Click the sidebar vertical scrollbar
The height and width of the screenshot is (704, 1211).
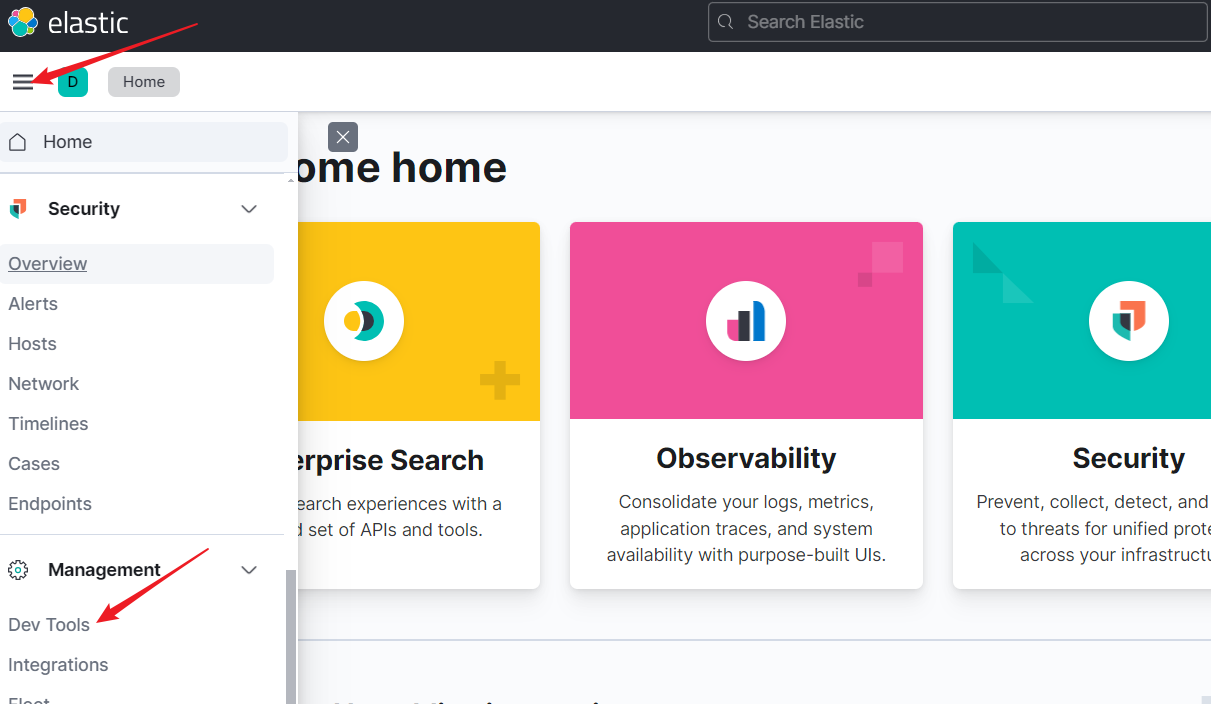291,636
